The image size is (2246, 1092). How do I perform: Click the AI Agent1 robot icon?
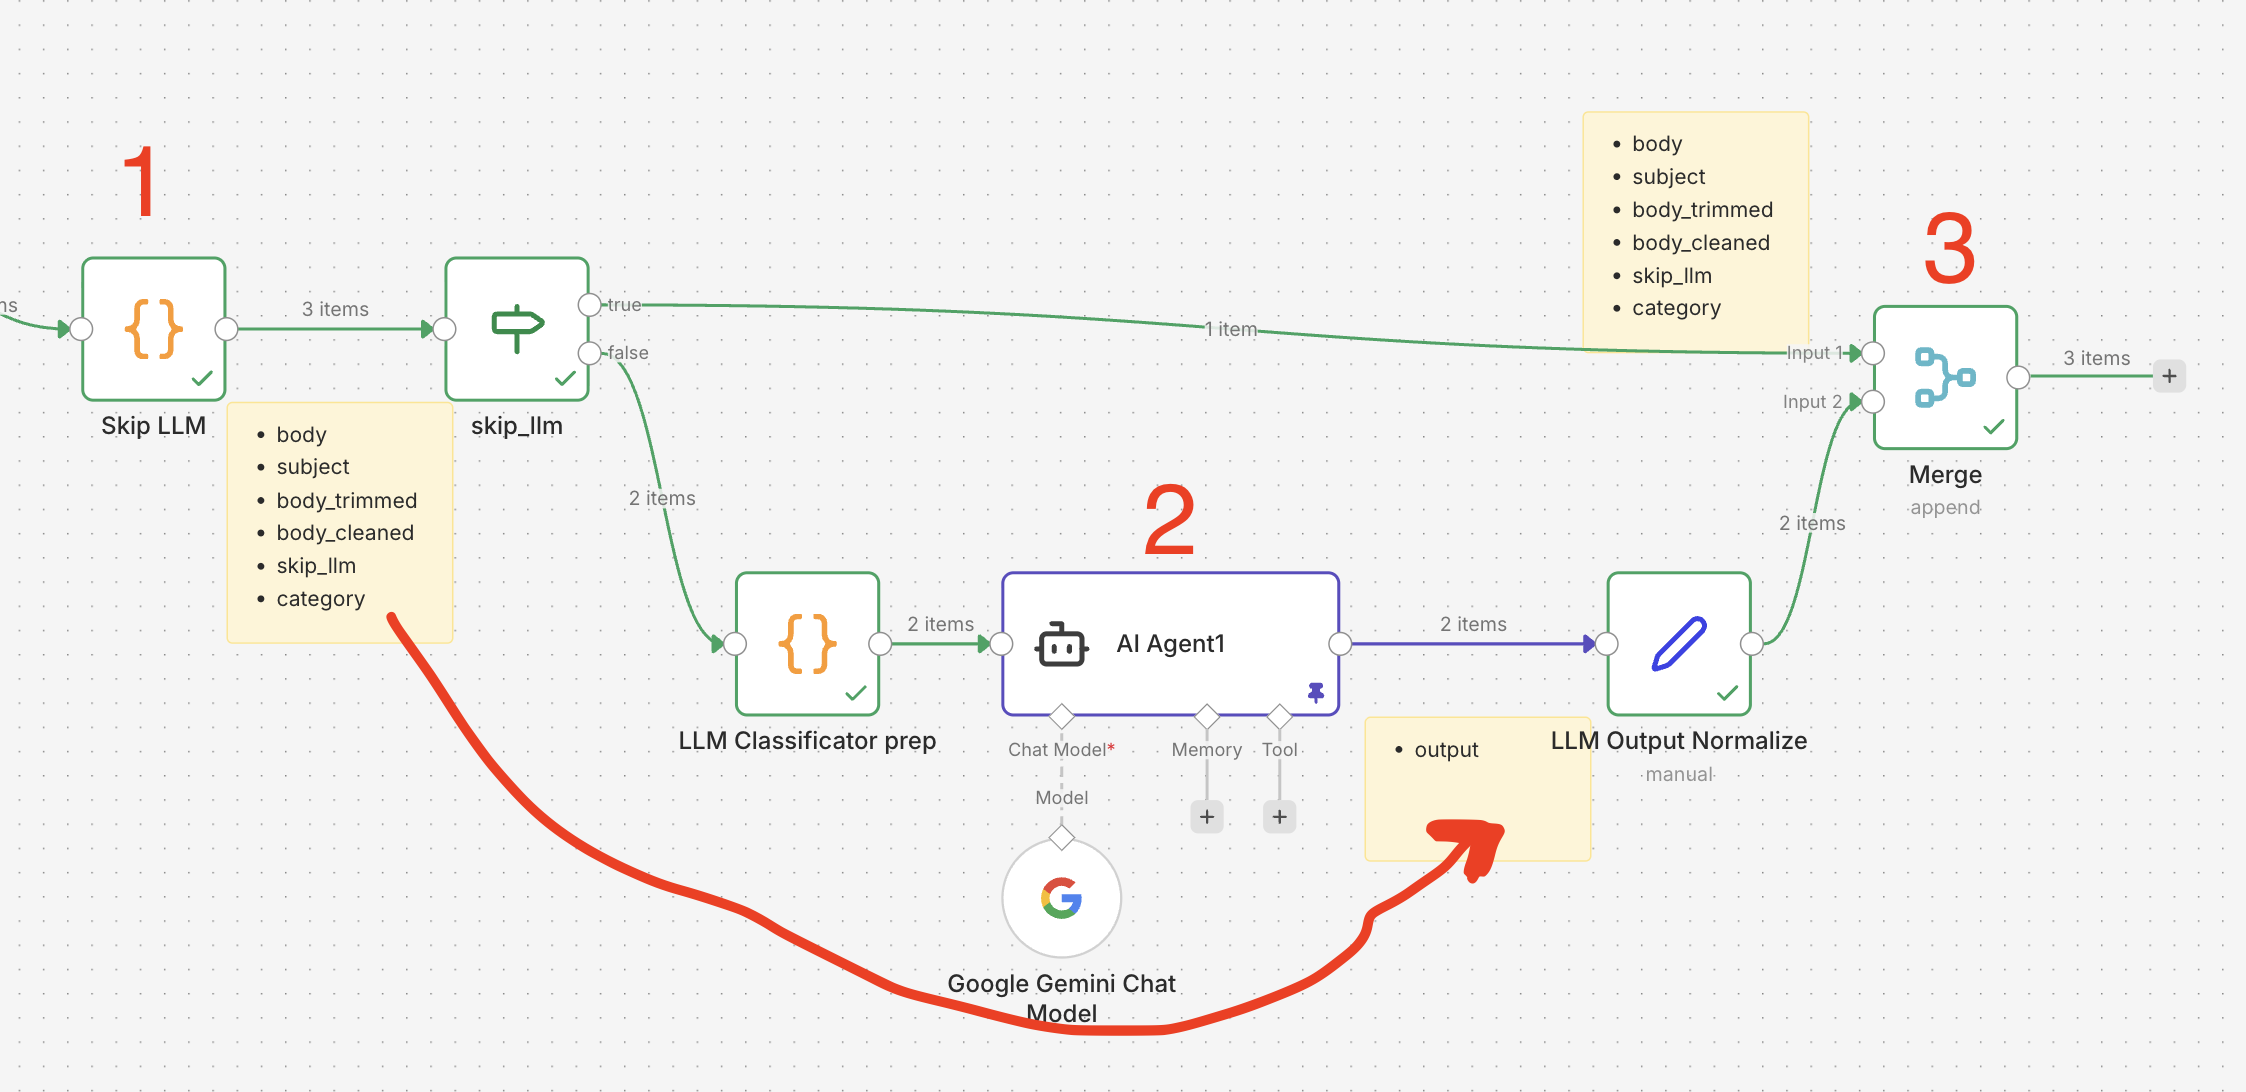1061,645
